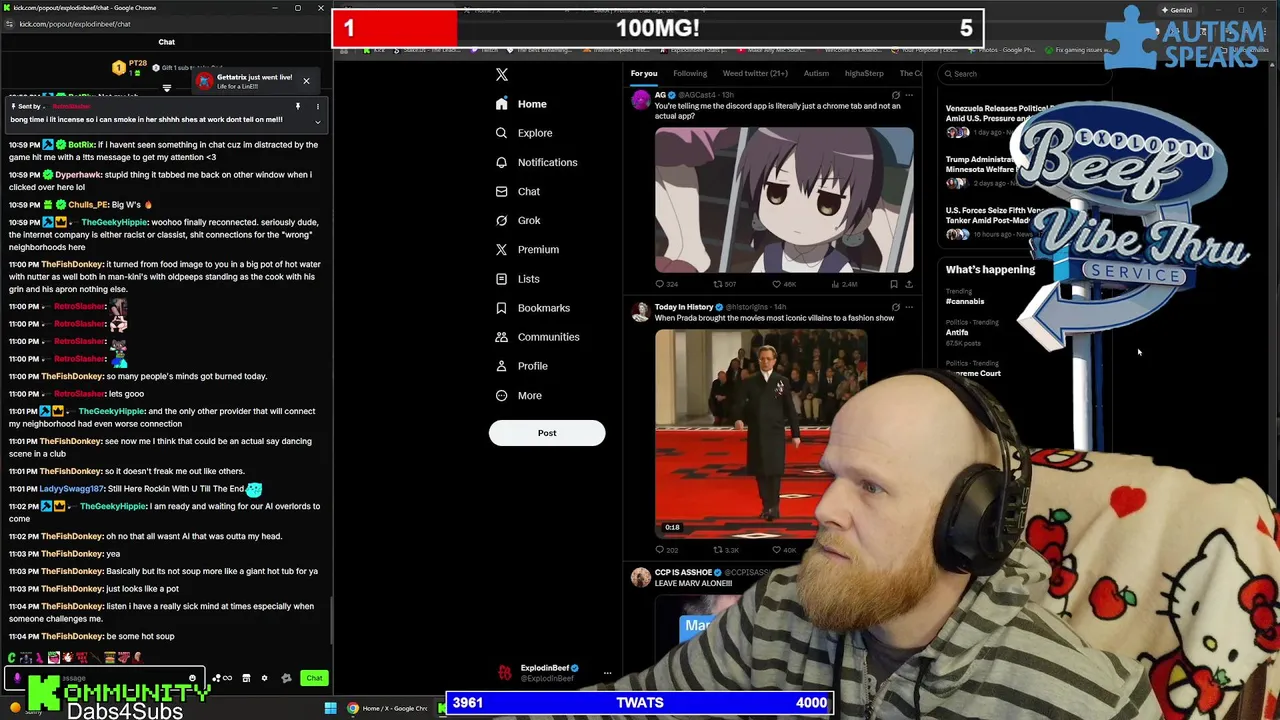Open Chat envelope in X sidebar
1280x720 pixels.
coord(501,191)
